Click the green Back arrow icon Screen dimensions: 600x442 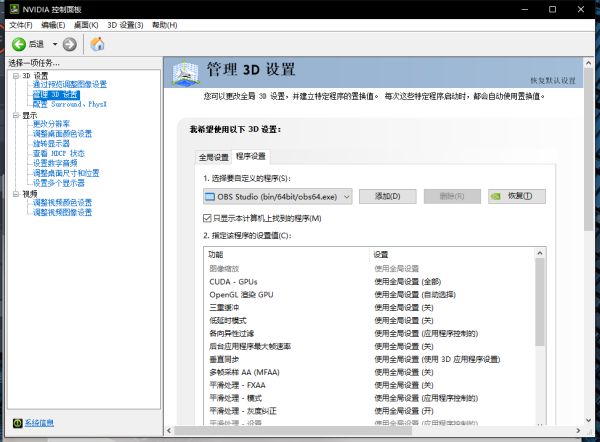19,44
